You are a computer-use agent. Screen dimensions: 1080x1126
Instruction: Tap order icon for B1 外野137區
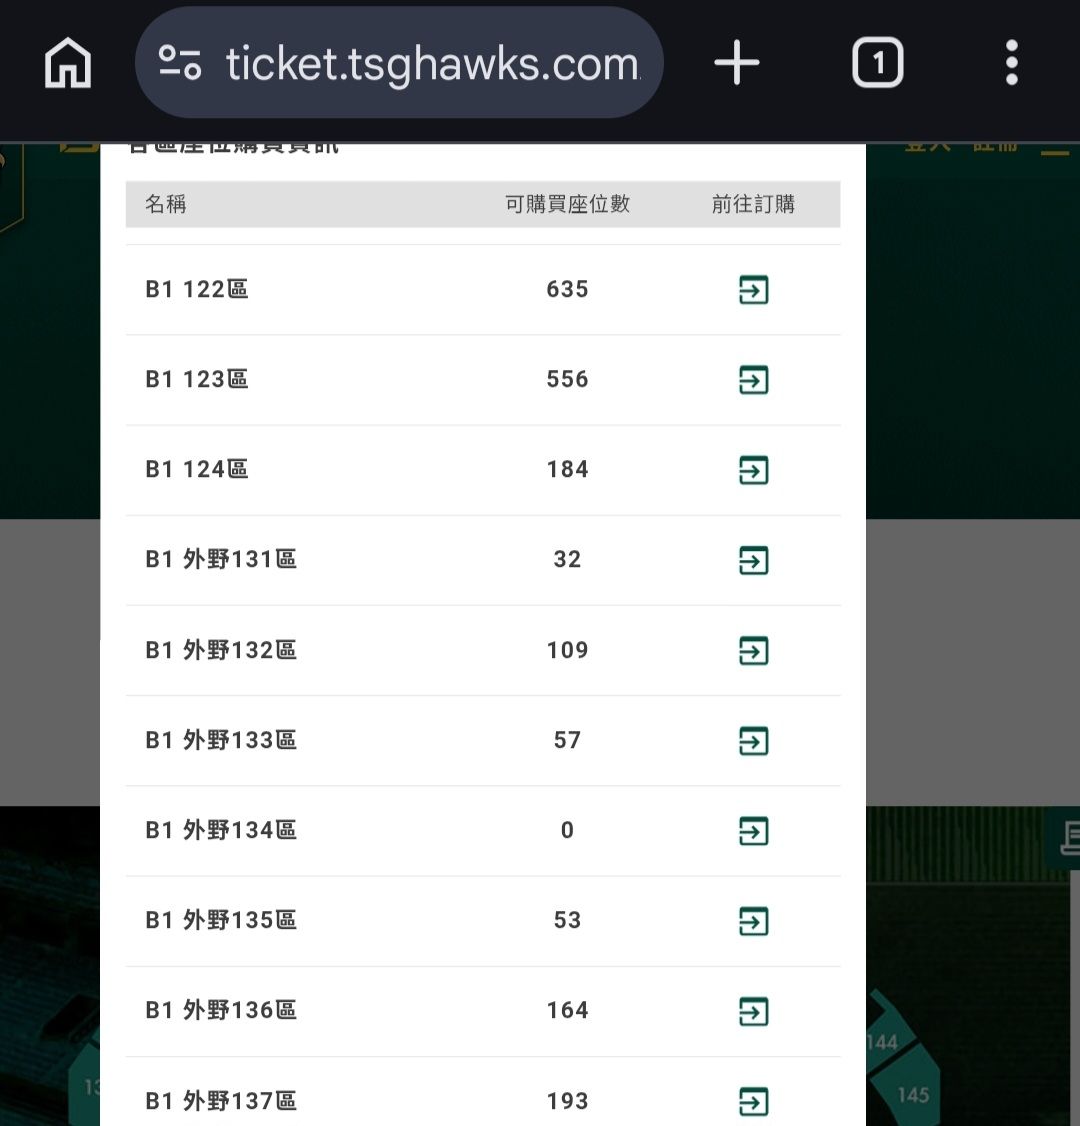(753, 1101)
